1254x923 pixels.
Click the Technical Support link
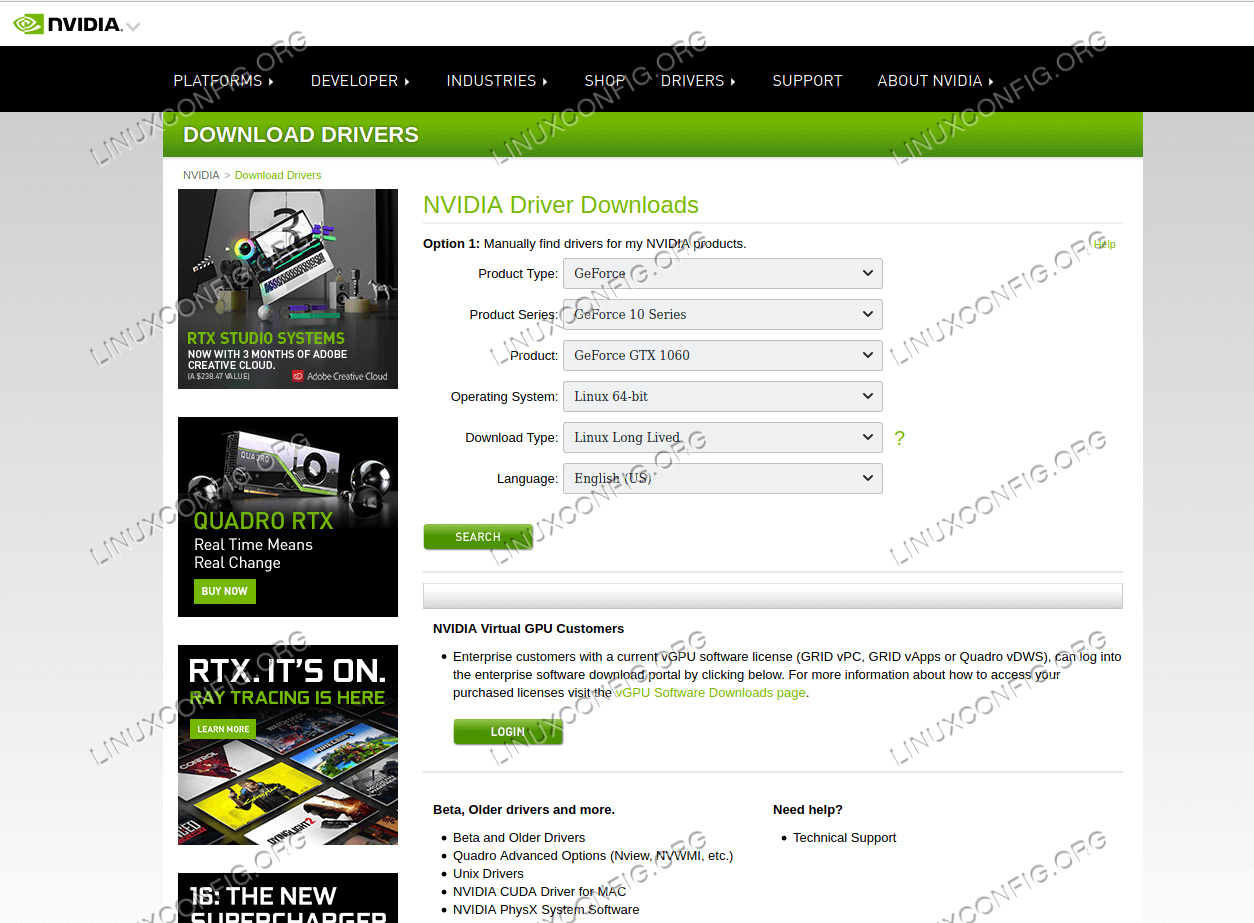pyautogui.click(x=844, y=838)
